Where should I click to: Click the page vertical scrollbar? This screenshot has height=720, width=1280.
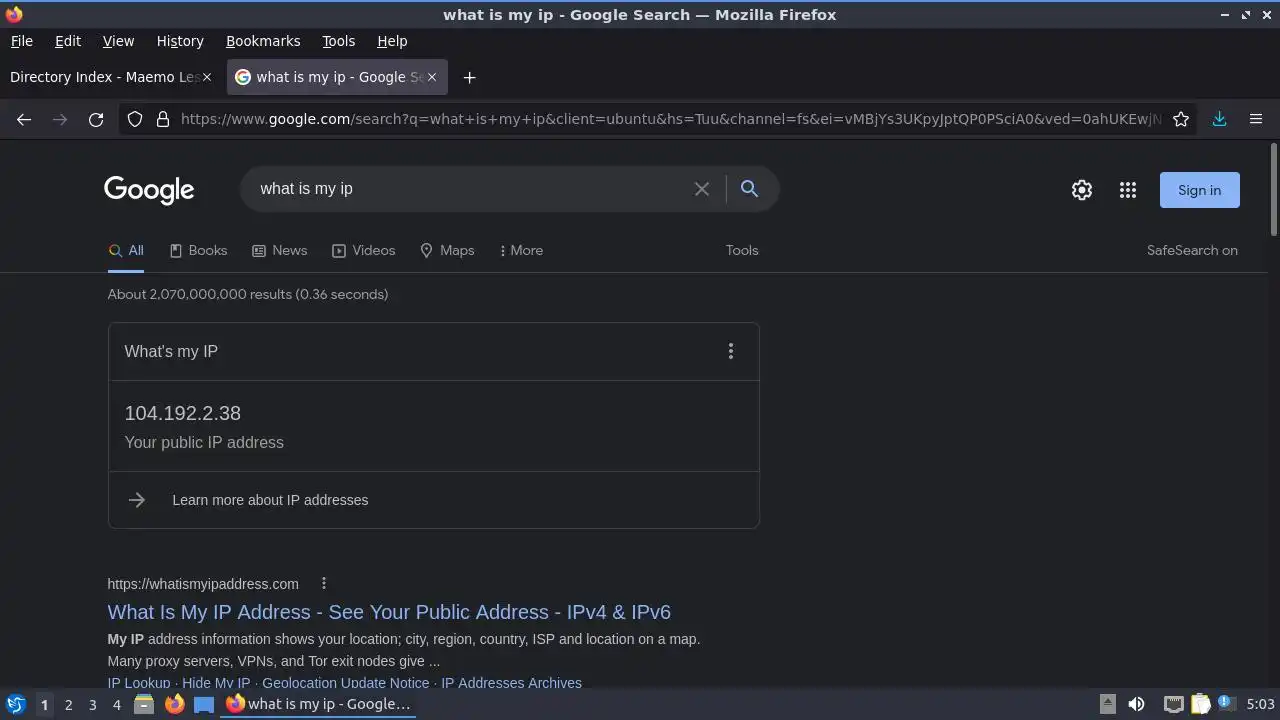click(x=1274, y=190)
